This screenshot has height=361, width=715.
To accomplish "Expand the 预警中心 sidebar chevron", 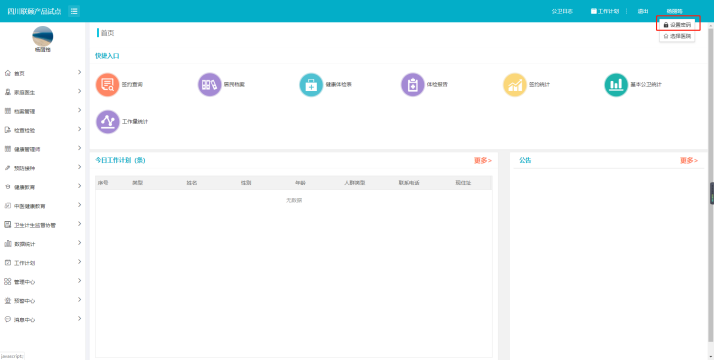I will tap(79, 299).
